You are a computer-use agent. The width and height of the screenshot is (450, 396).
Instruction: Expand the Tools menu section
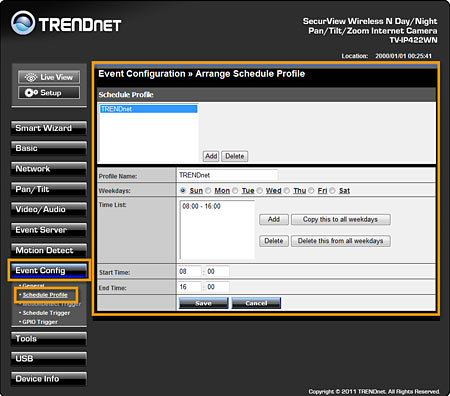[49, 339]
